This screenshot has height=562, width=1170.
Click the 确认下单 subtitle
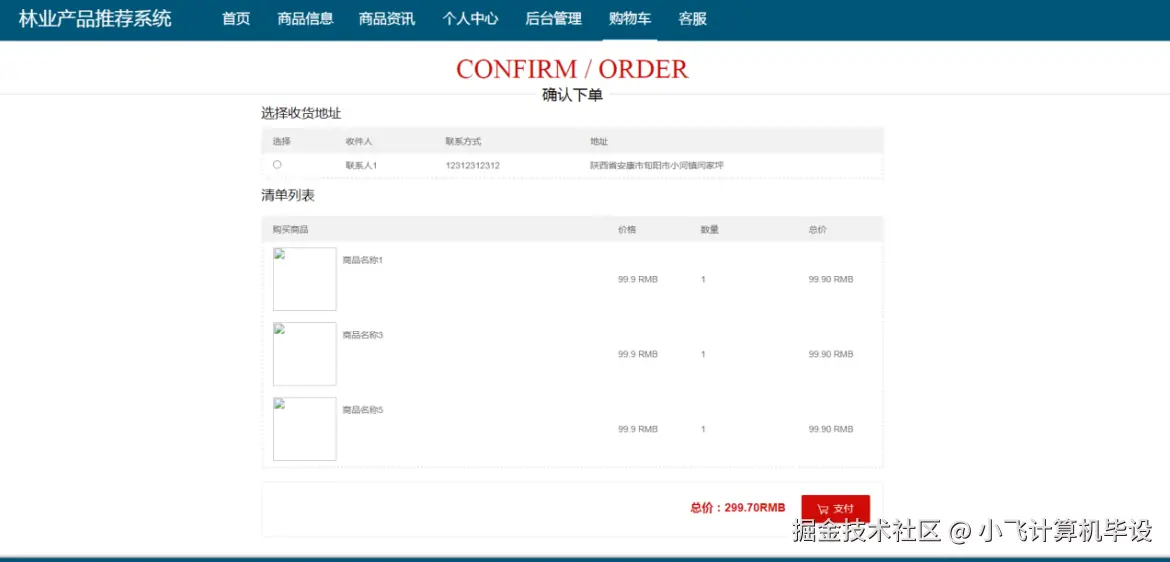click(x=572, y=95)
